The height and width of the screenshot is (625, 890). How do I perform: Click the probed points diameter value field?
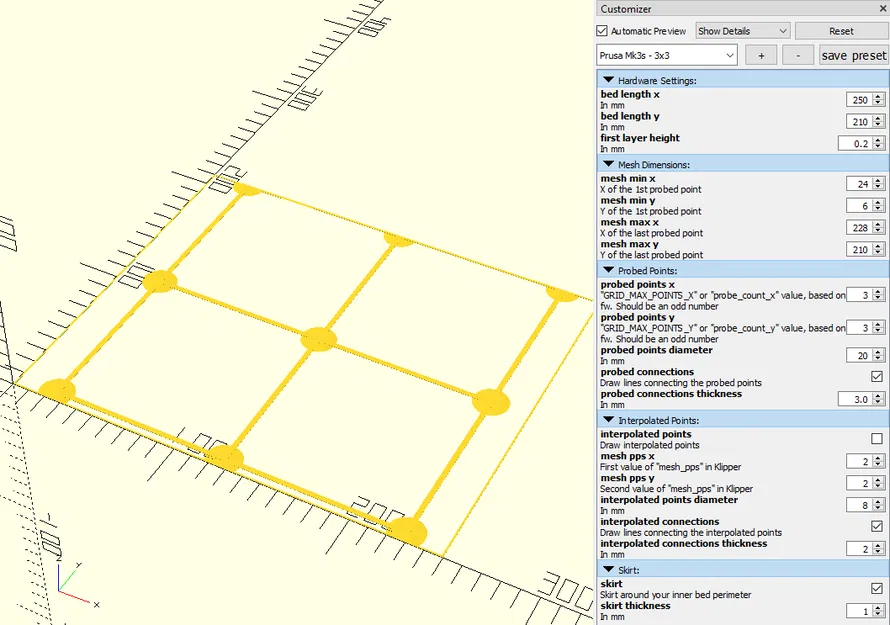coord(859,355)
